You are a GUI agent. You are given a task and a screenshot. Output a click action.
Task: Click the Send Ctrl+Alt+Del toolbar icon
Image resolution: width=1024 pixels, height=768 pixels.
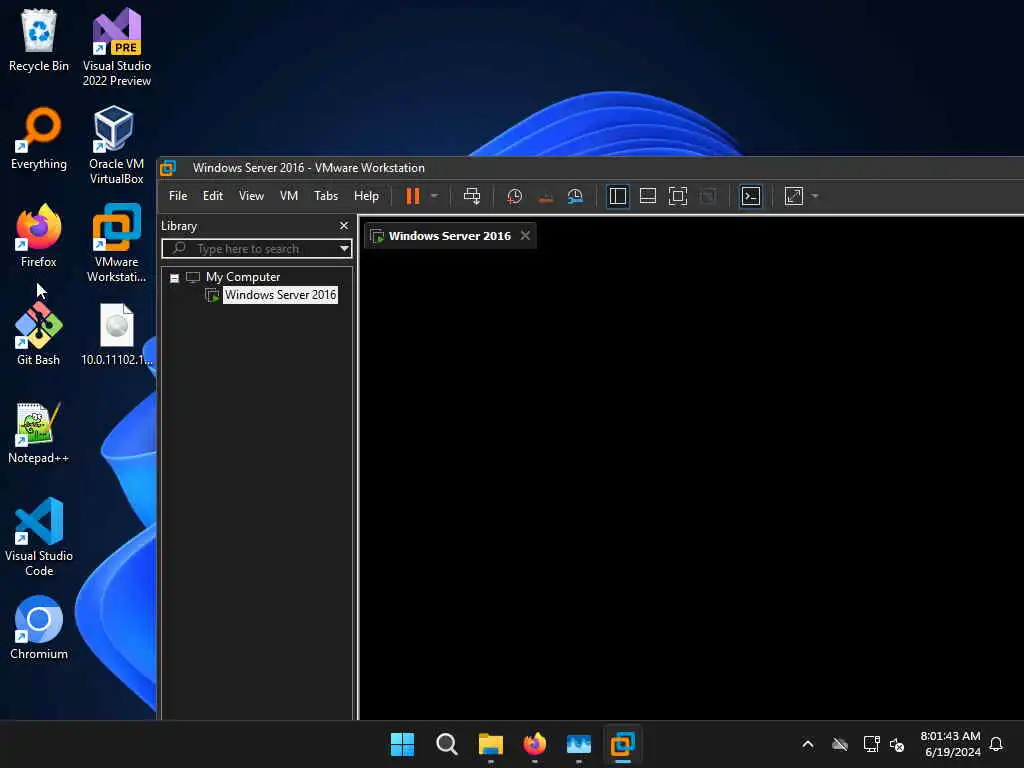(472, 196)
